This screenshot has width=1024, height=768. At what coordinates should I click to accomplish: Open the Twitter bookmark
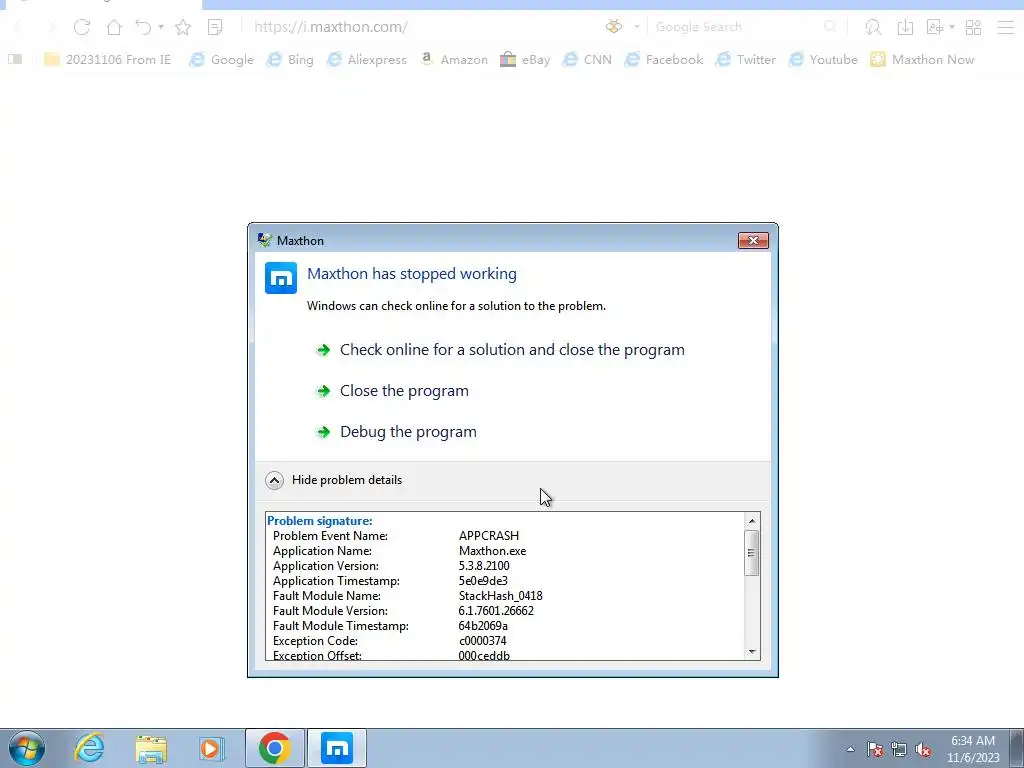pos(745,59)
